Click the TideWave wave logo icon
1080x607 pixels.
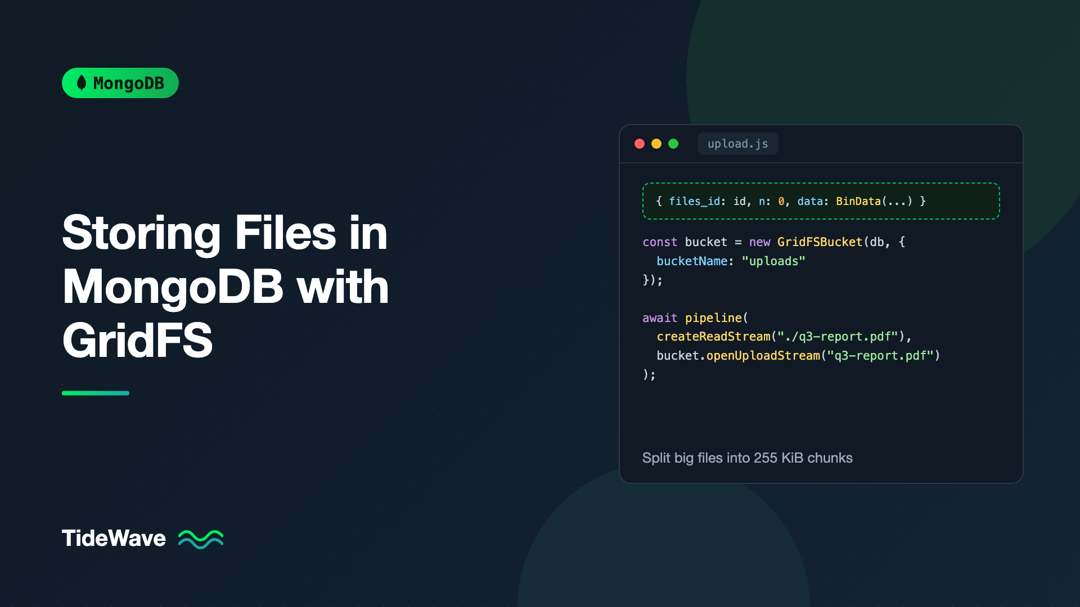click(x=200, y=539)
